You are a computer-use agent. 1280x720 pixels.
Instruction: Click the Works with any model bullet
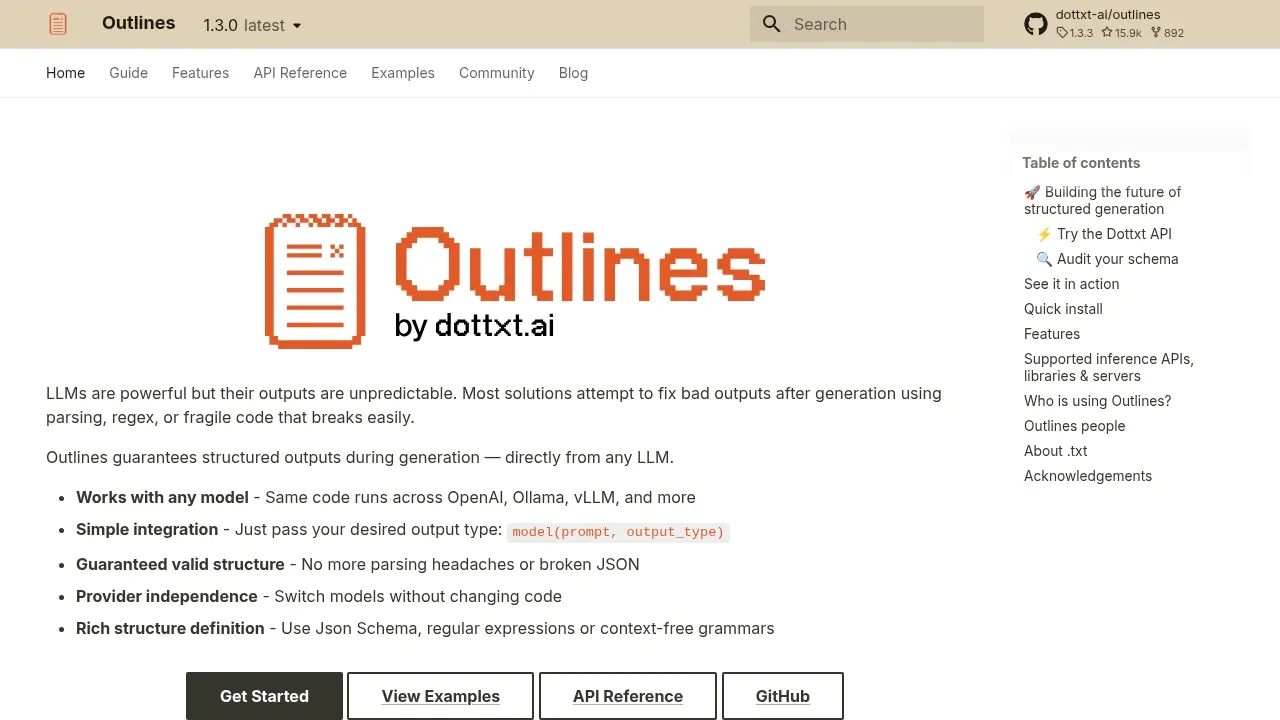pyautogui.click(x=386, y=497)
